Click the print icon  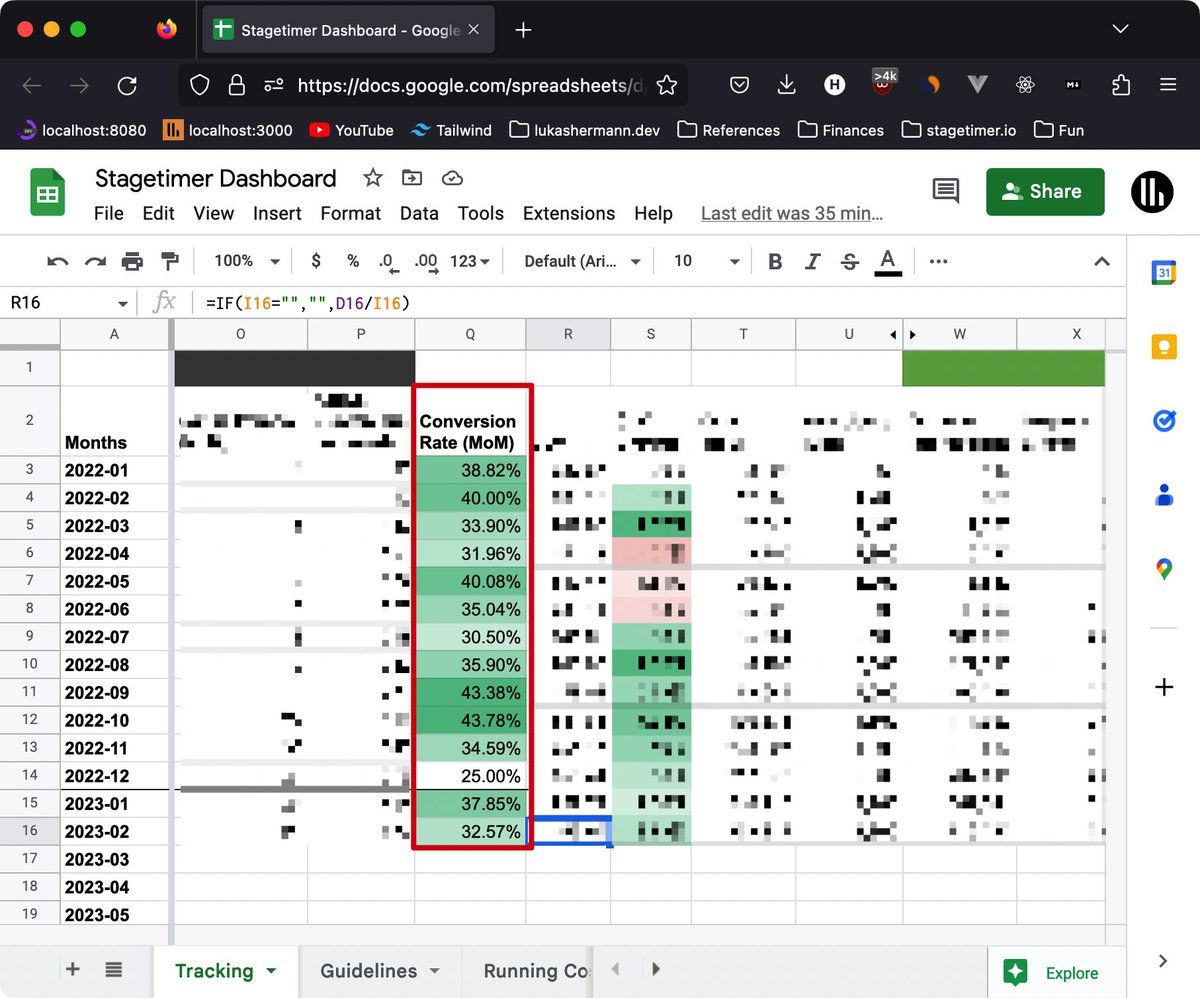tap(132, 261)
